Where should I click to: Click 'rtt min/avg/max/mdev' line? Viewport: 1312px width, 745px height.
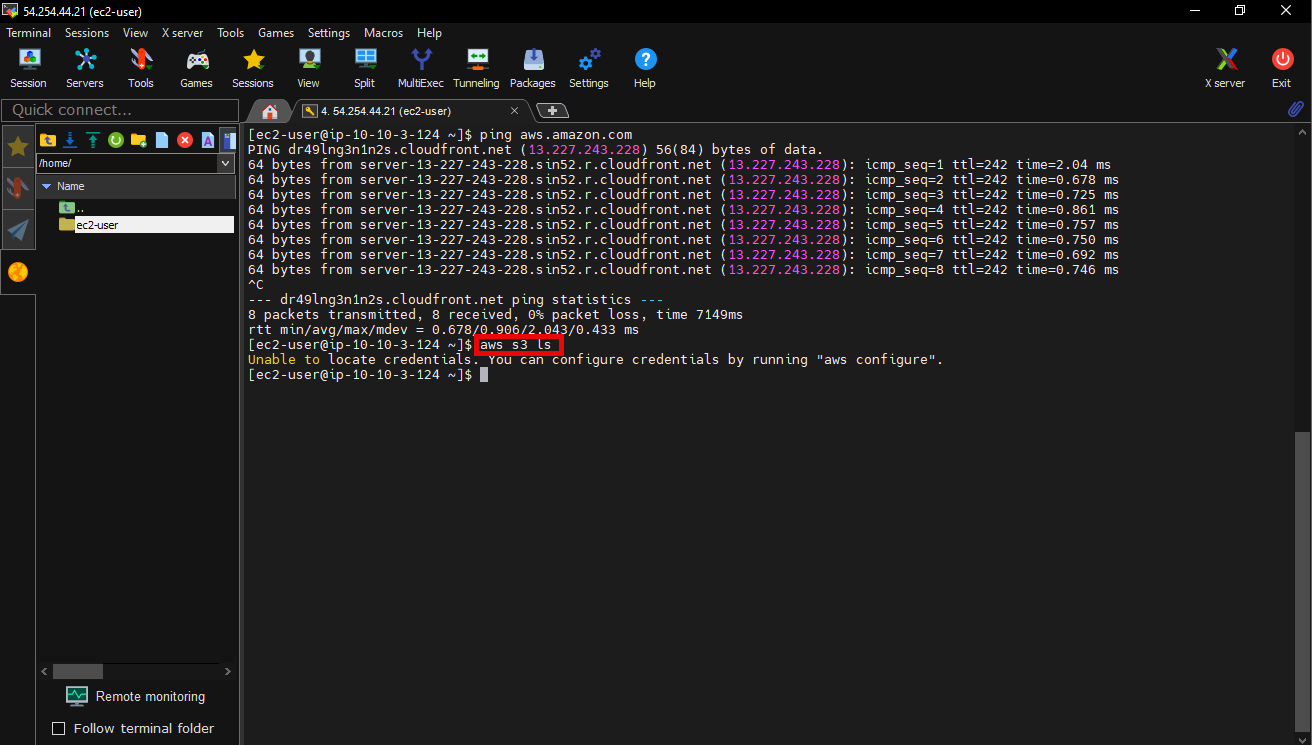point(443,330)
